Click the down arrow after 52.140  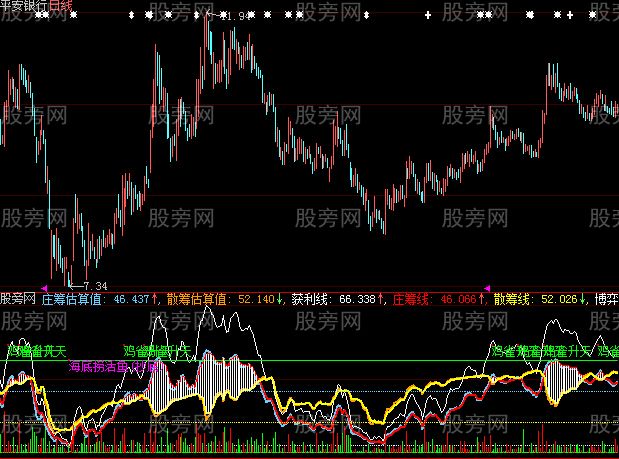277,299
